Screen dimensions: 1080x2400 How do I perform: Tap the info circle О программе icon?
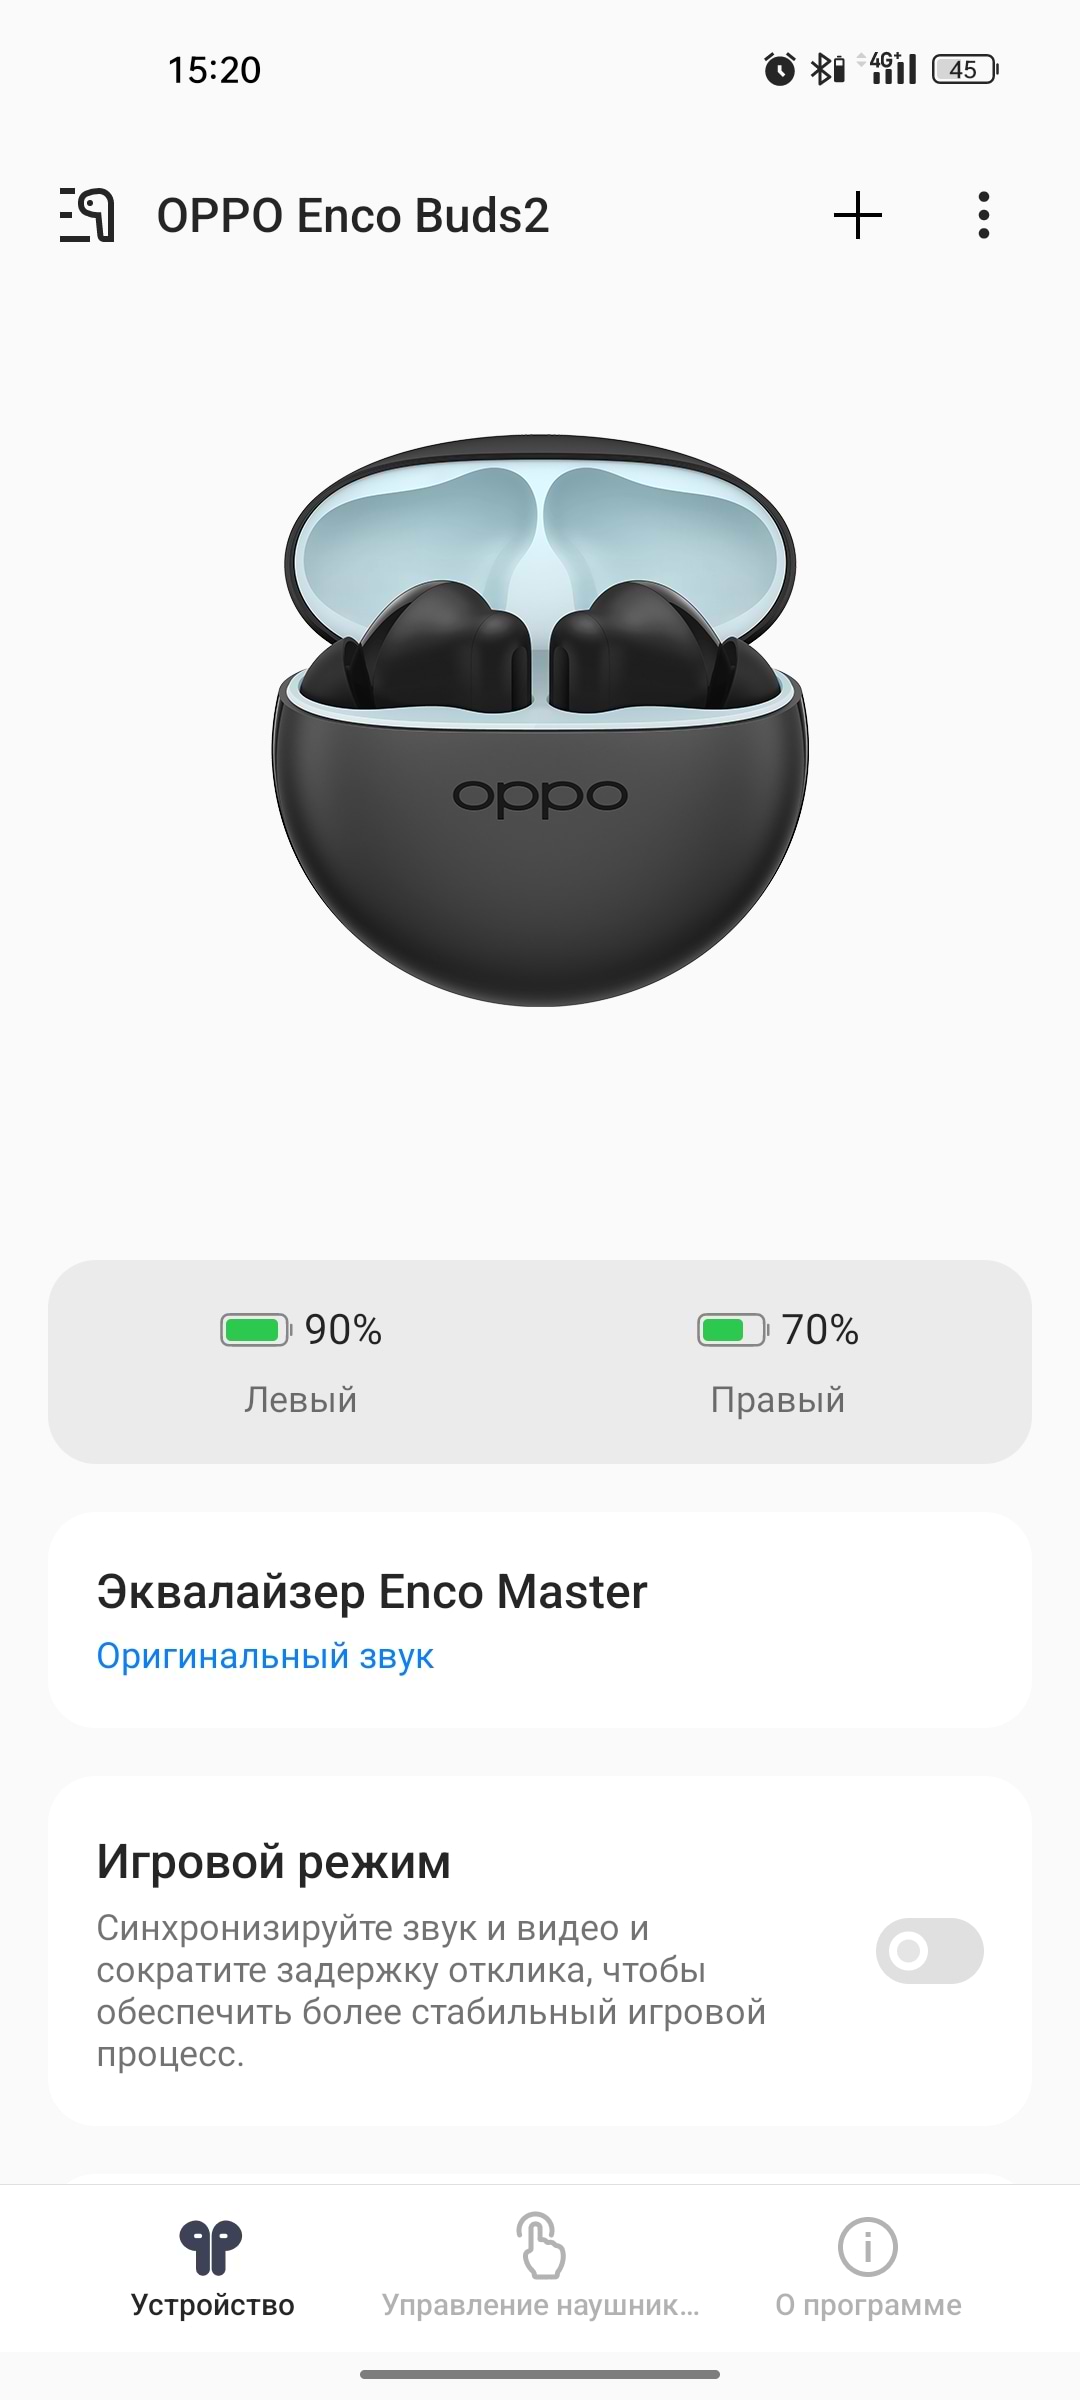click(x=867, y=2247)
